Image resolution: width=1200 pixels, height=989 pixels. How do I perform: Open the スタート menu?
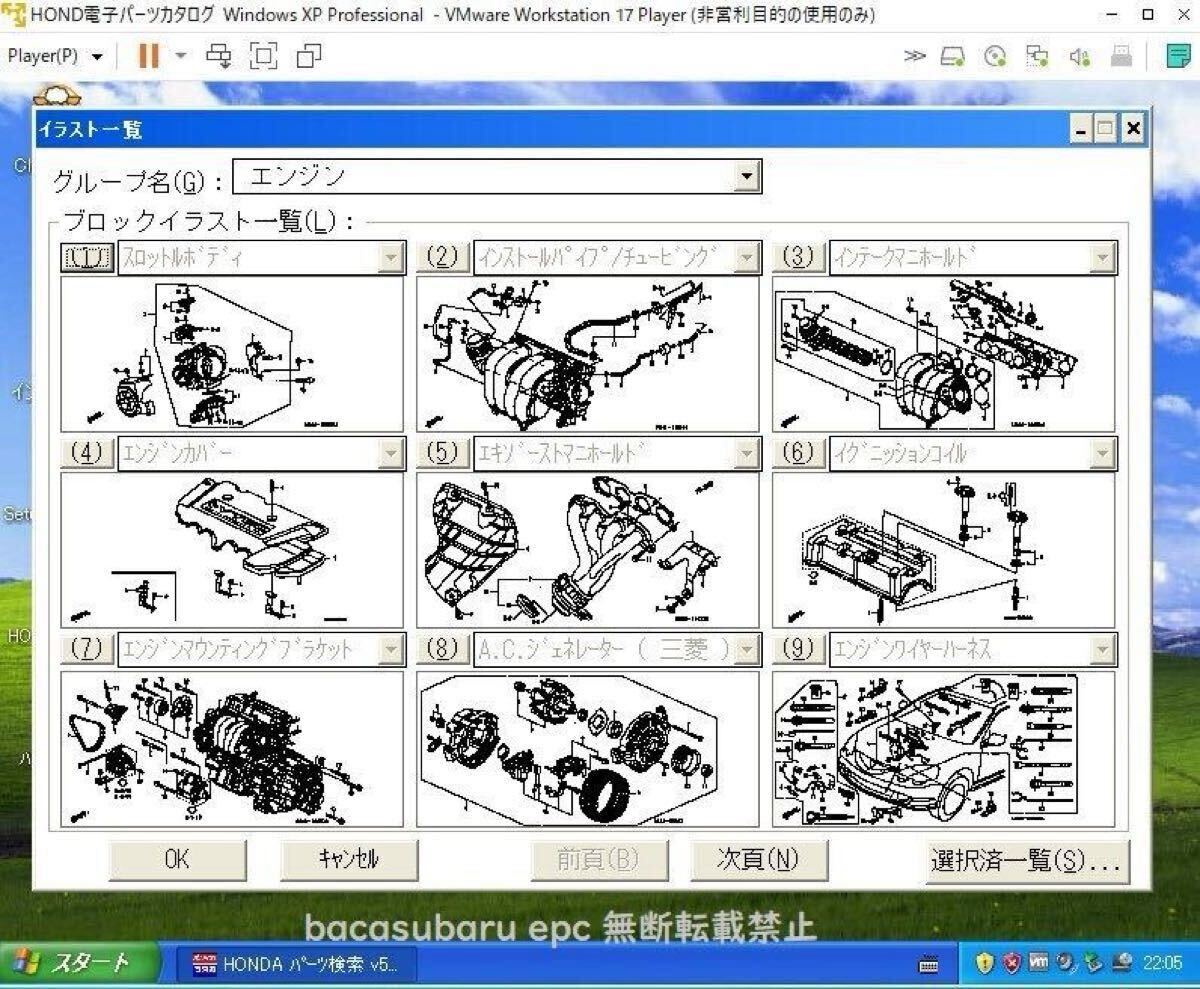tap(80, 964)
